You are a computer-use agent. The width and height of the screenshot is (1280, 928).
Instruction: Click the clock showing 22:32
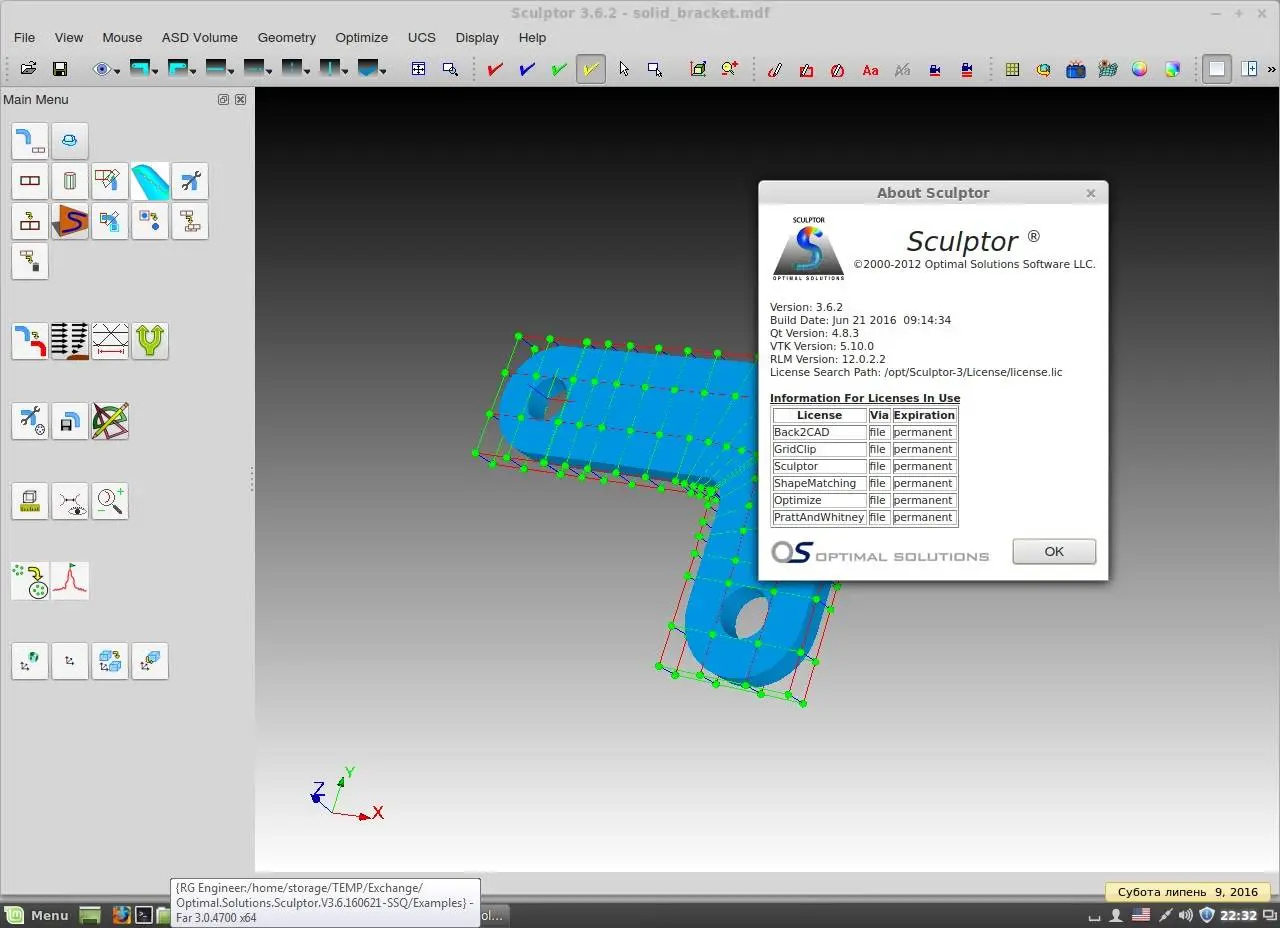click(1238, 915)
